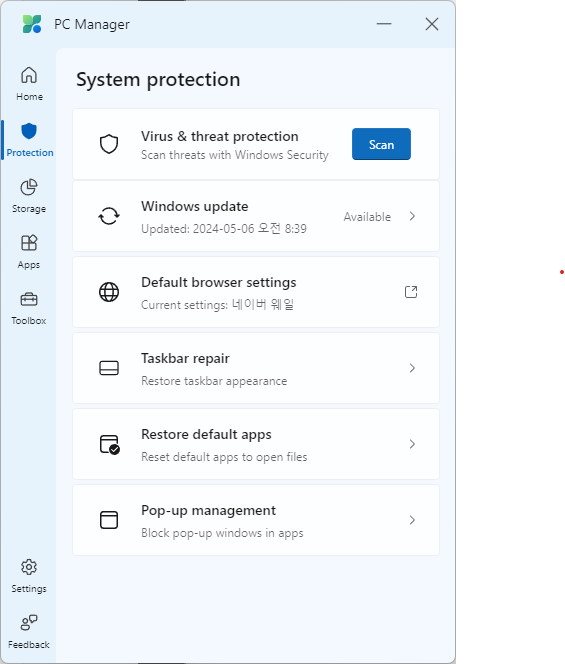Click the 'Updated: 2024-05-06' timestamp text
Screen dimensions: 565x664
(224, 229)
